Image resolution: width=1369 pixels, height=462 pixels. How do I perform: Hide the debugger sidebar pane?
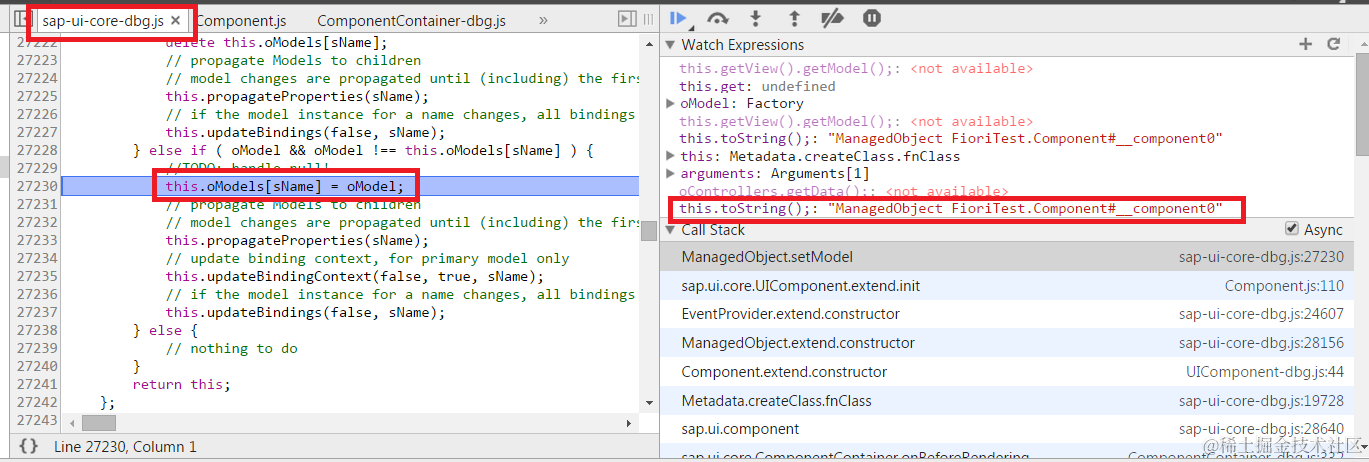tap(627, 19)
